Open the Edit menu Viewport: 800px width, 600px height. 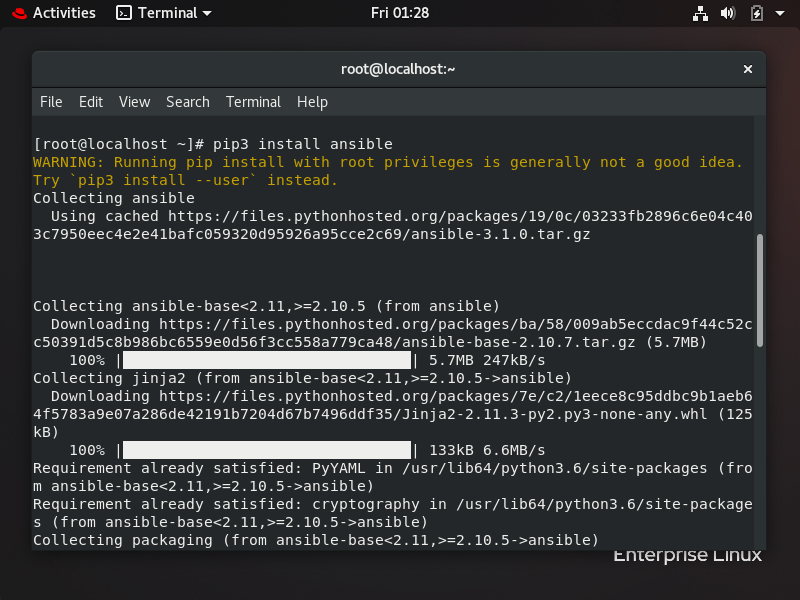(x=91, y=102)
